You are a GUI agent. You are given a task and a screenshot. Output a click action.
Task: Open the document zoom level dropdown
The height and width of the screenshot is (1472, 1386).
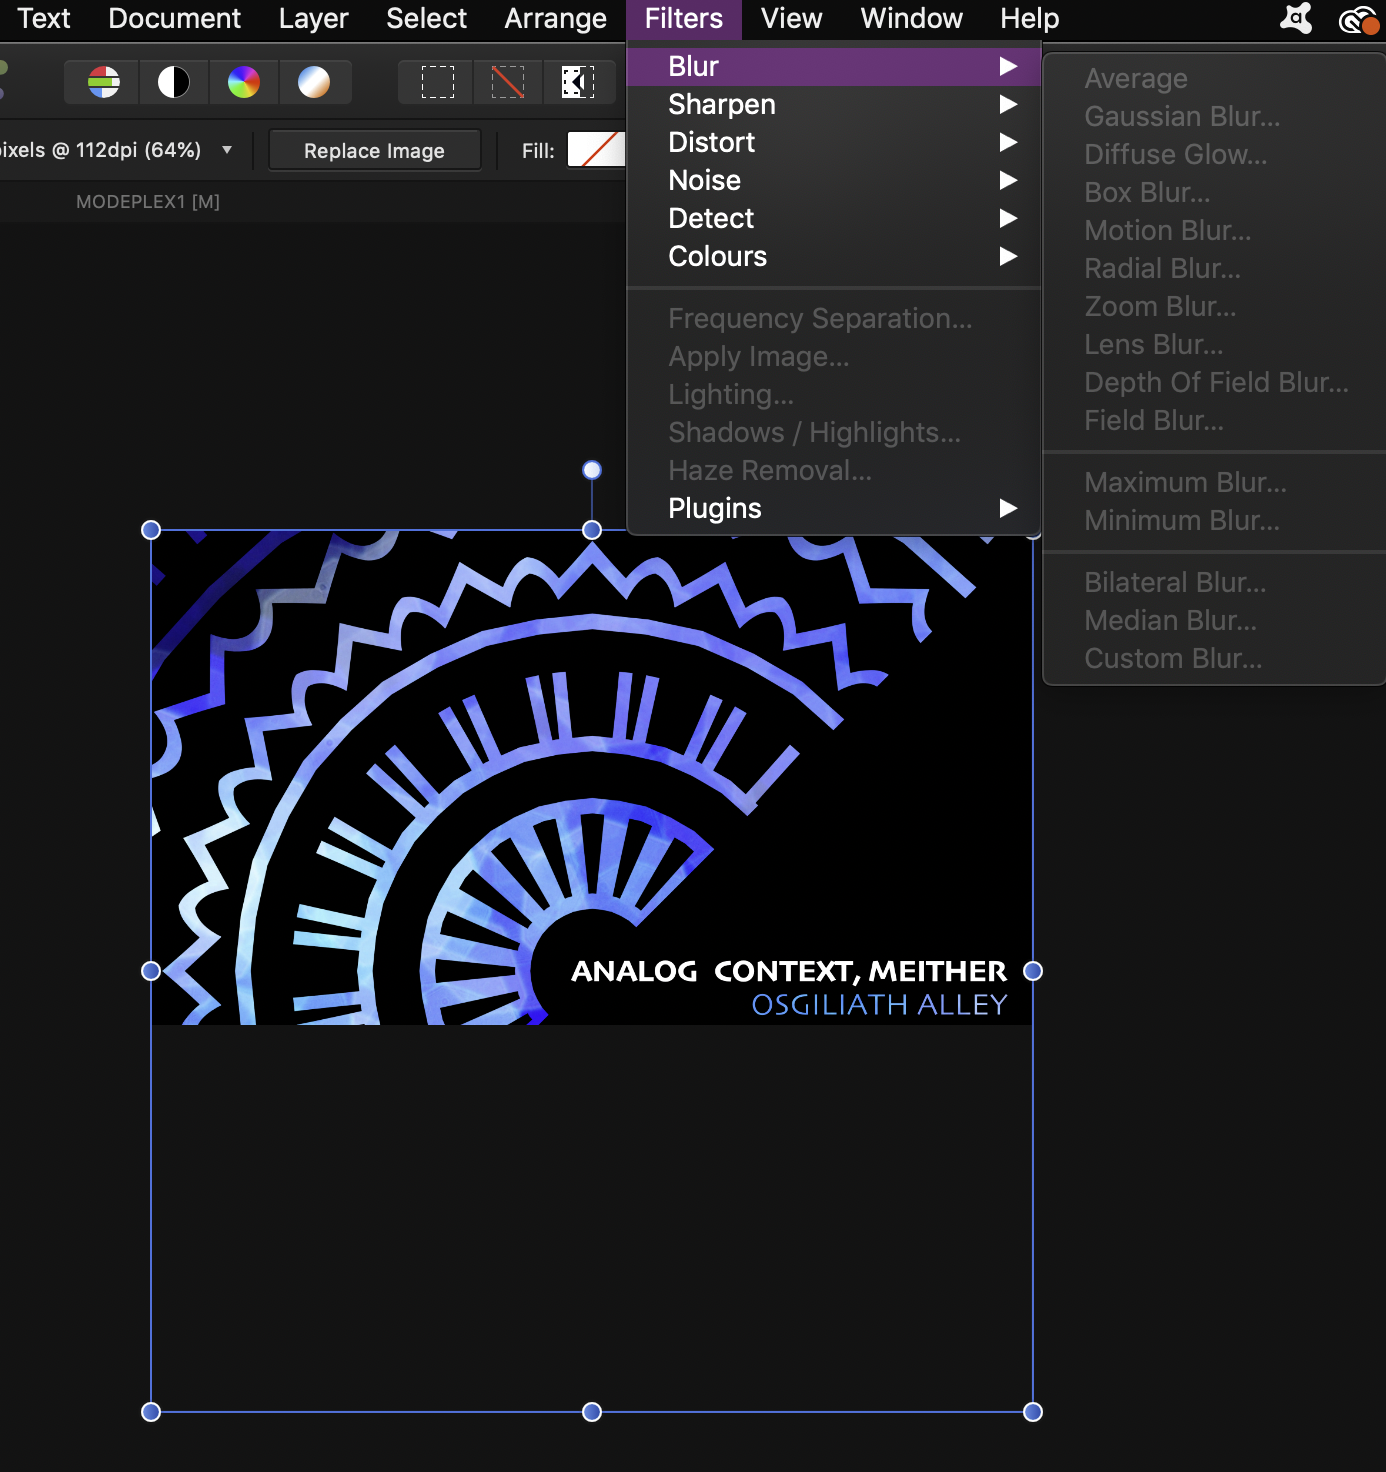coord(227,150)
